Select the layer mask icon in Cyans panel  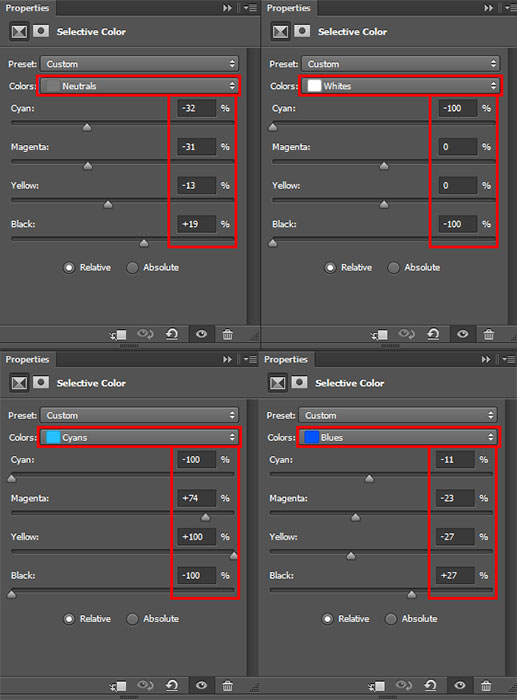pos(41,383)
